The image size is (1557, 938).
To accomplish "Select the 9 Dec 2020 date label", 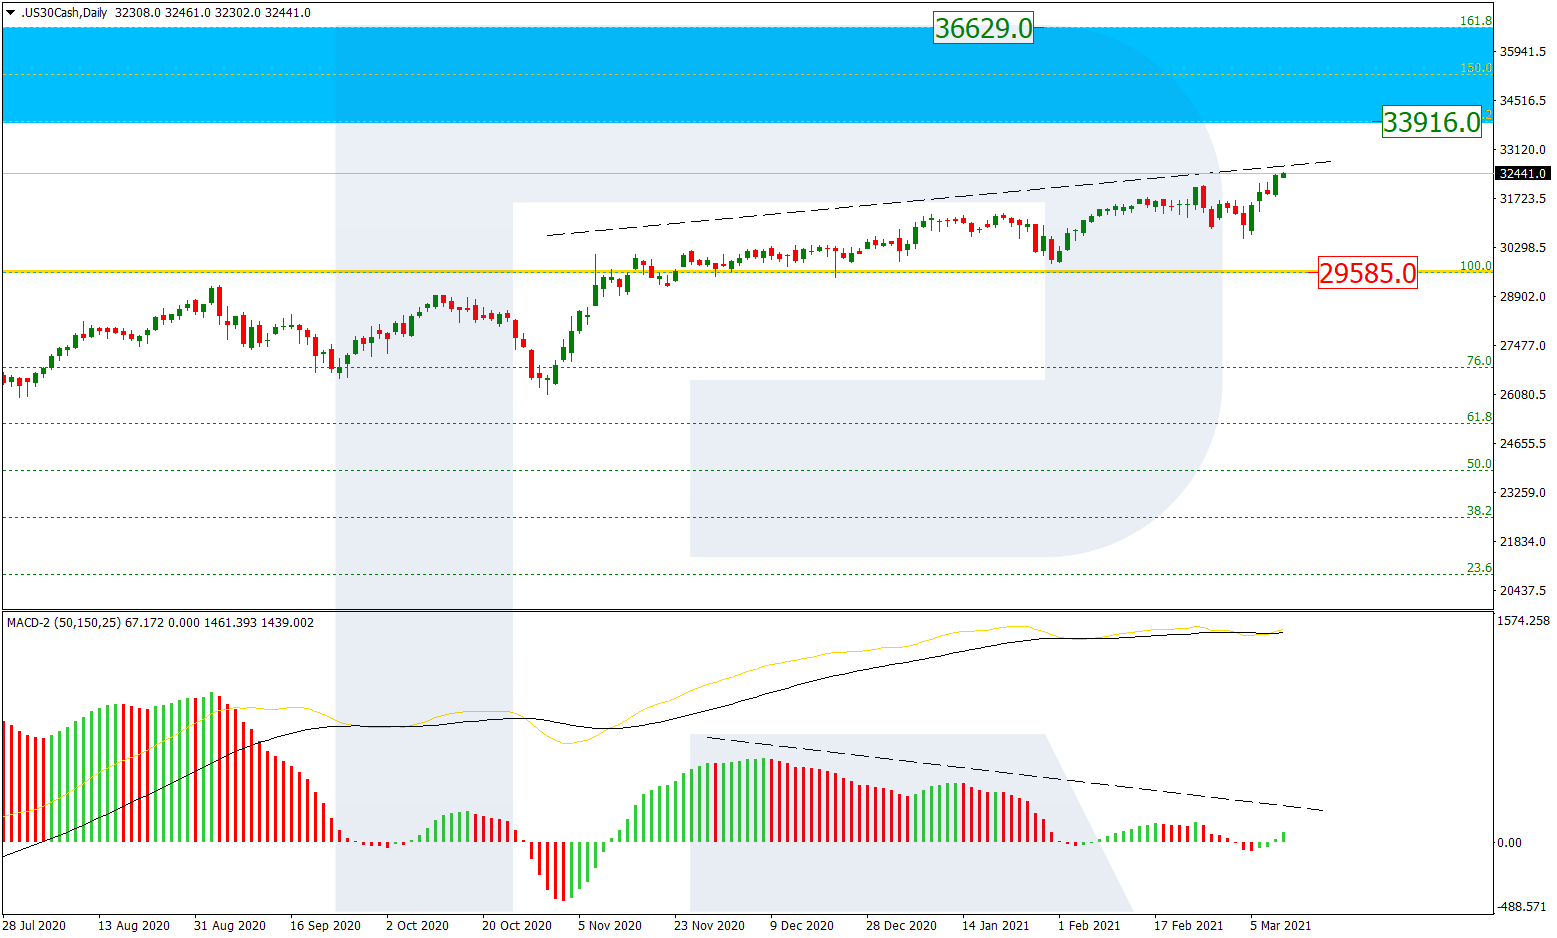I will coord(802,926).
